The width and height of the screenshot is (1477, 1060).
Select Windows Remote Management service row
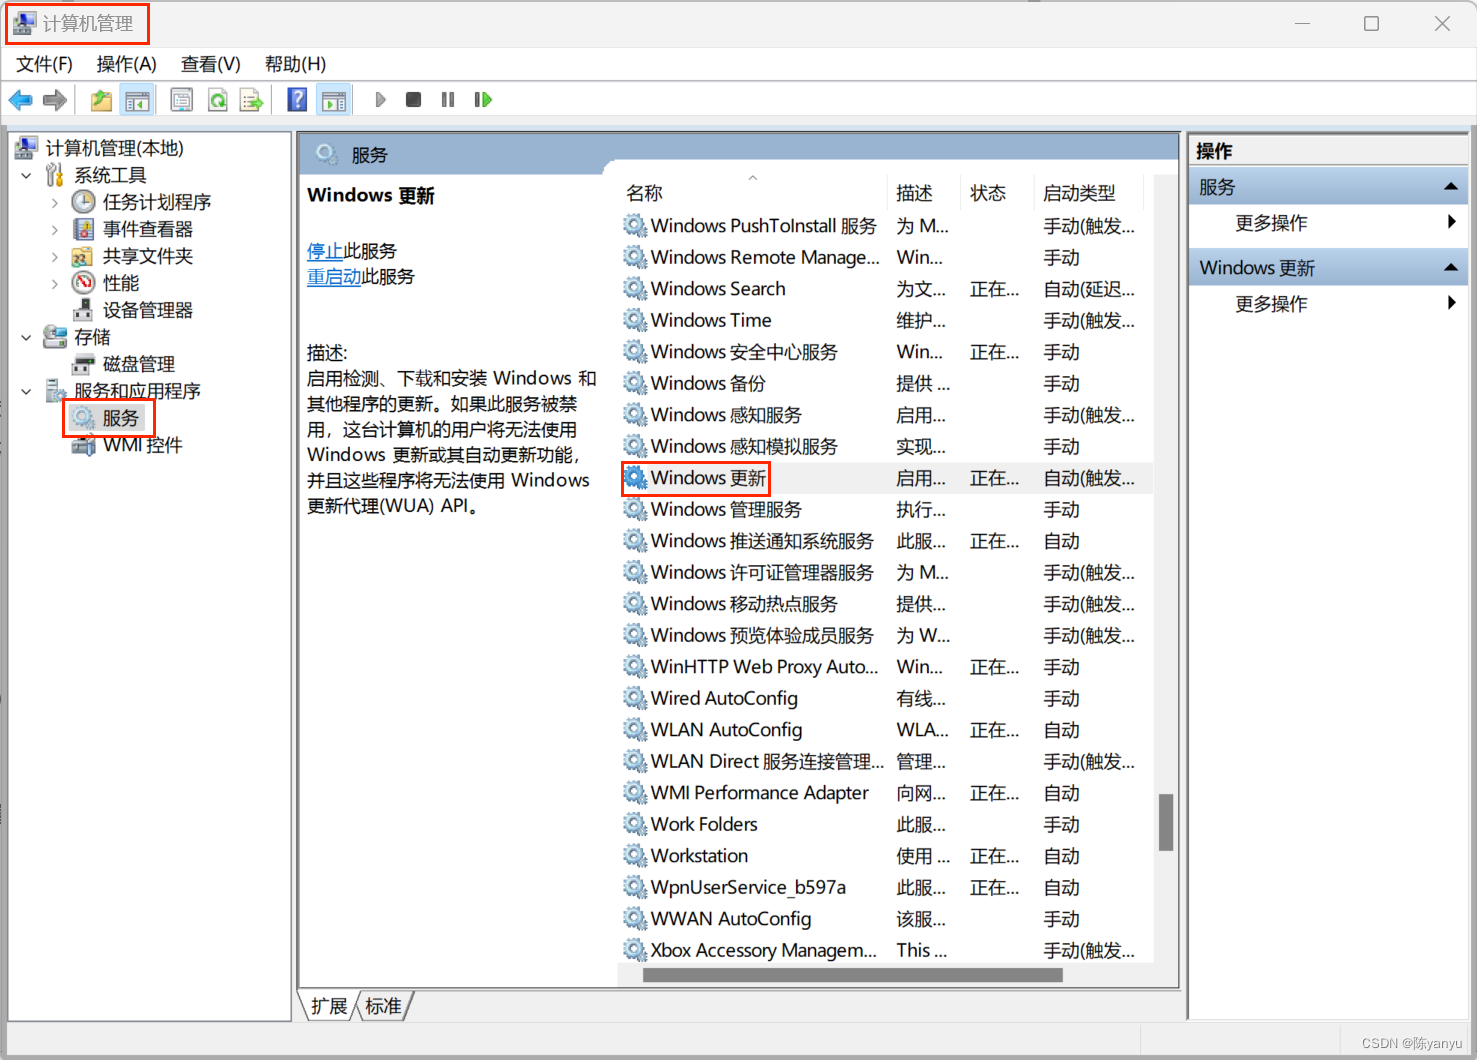pyautogui.click(x=886, y=257)
